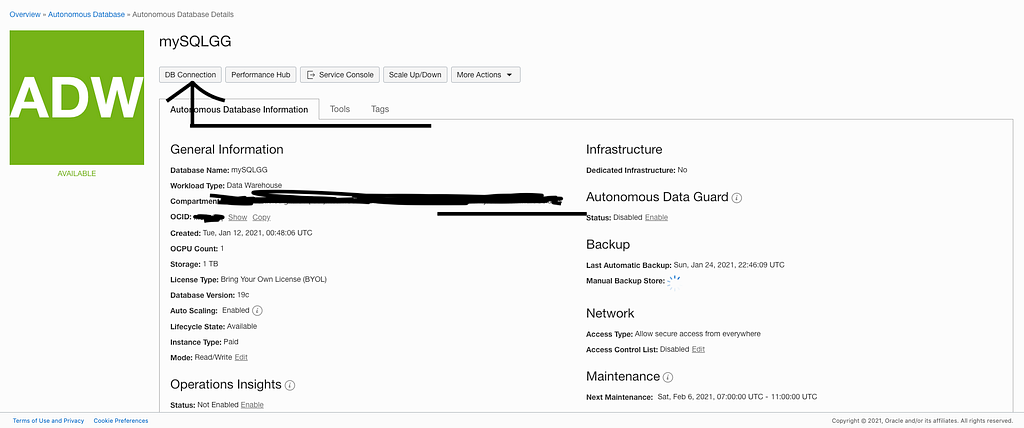Click the Service Console arrow icon
This screenshot has width=1024, height=428.
pyautogui.click(x=311, y=74)
